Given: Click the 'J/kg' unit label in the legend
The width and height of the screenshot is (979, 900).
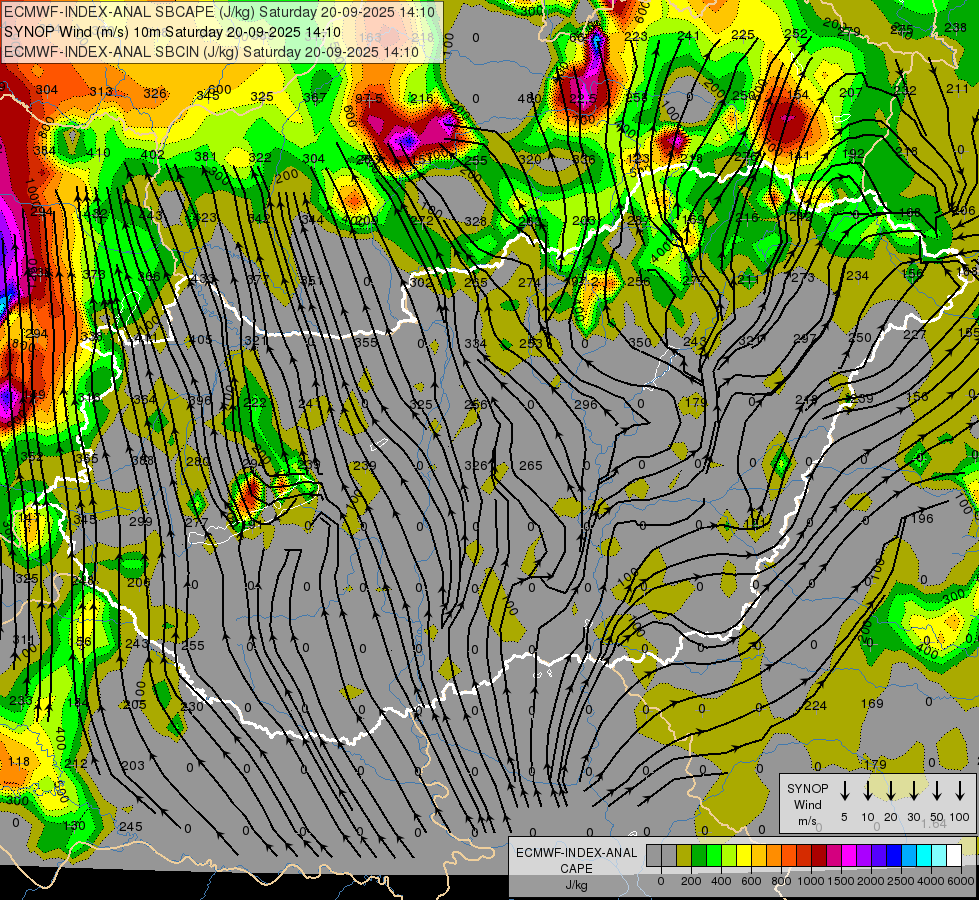Looking at the screenshot, I should (576, 885).
